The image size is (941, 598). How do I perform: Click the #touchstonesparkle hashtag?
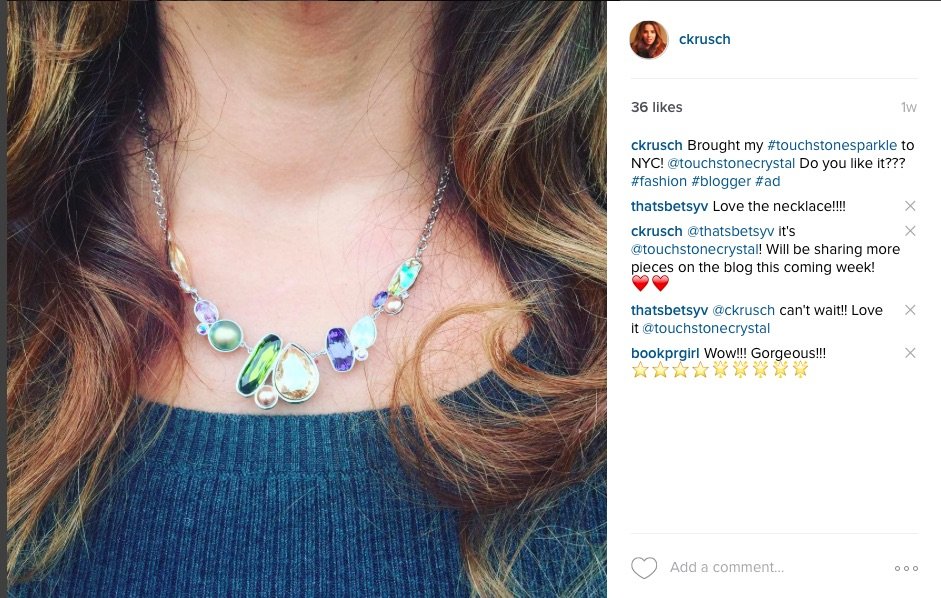(x=832, y=145)
